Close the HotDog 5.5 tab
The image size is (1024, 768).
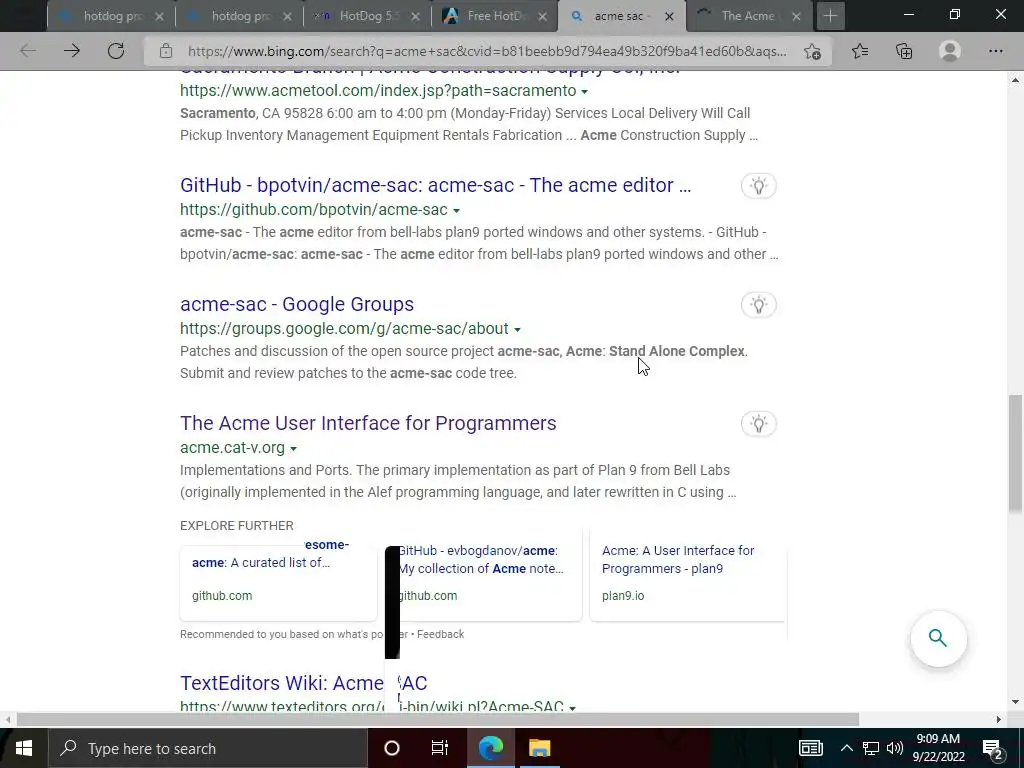[415, 17]
